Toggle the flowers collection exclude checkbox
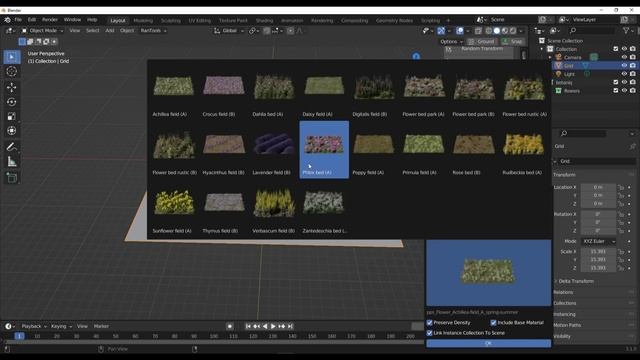Viewport: 640px width, 360px height. (616, 91)
